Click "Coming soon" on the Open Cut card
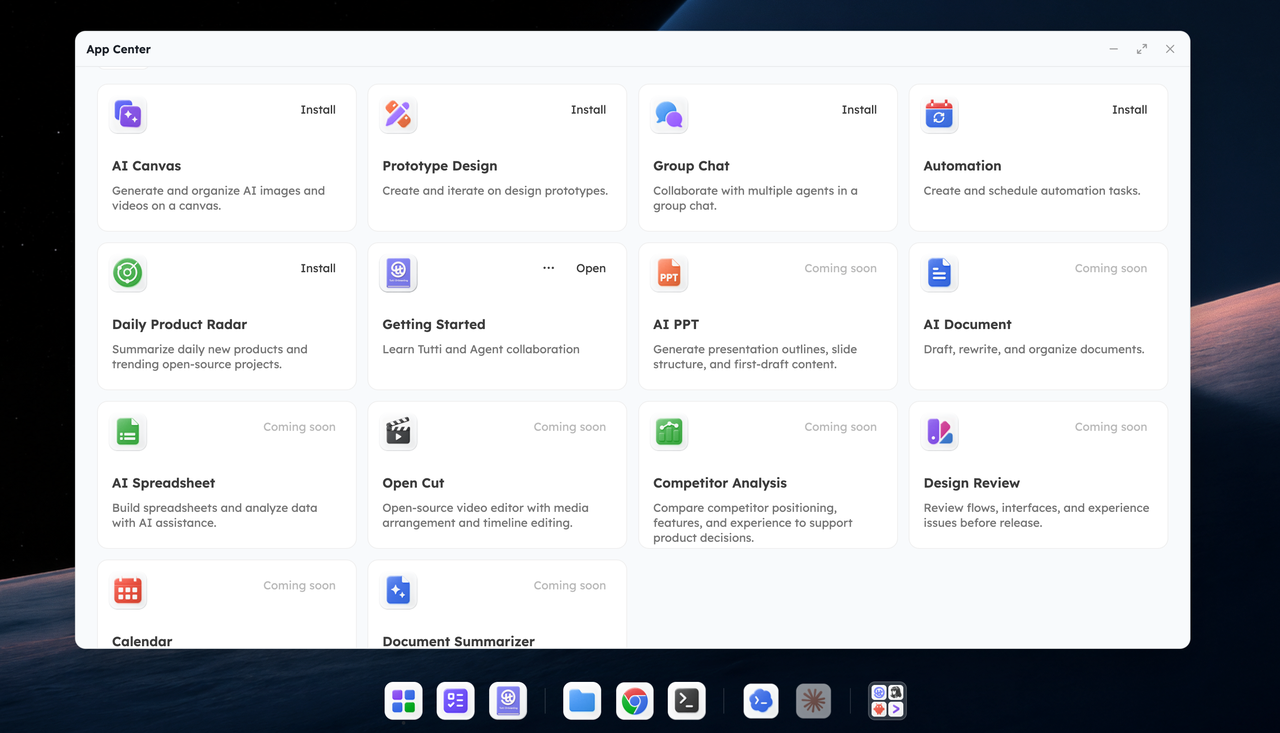The height and width of the screenshot is (733, 1280). 569,427
